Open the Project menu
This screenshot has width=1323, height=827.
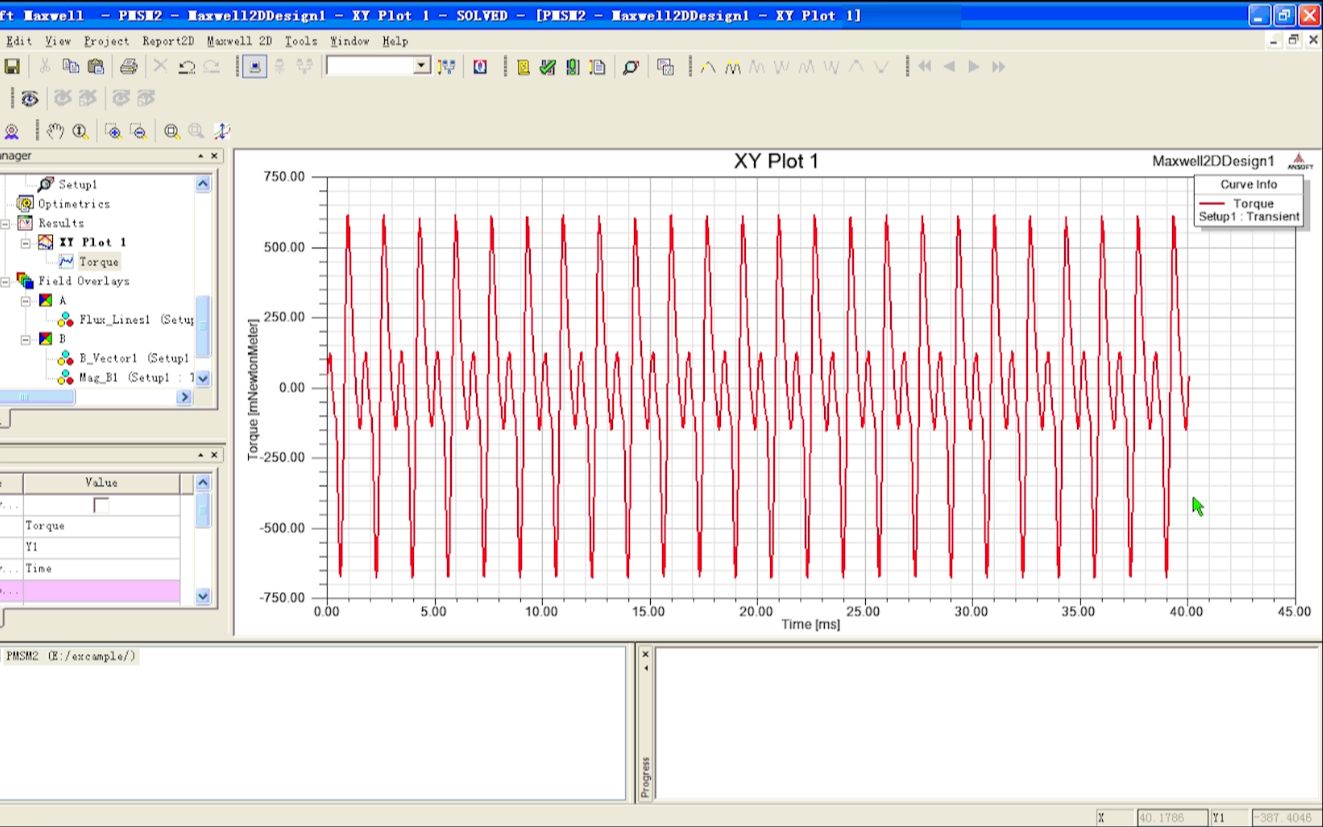click(106, 41)
